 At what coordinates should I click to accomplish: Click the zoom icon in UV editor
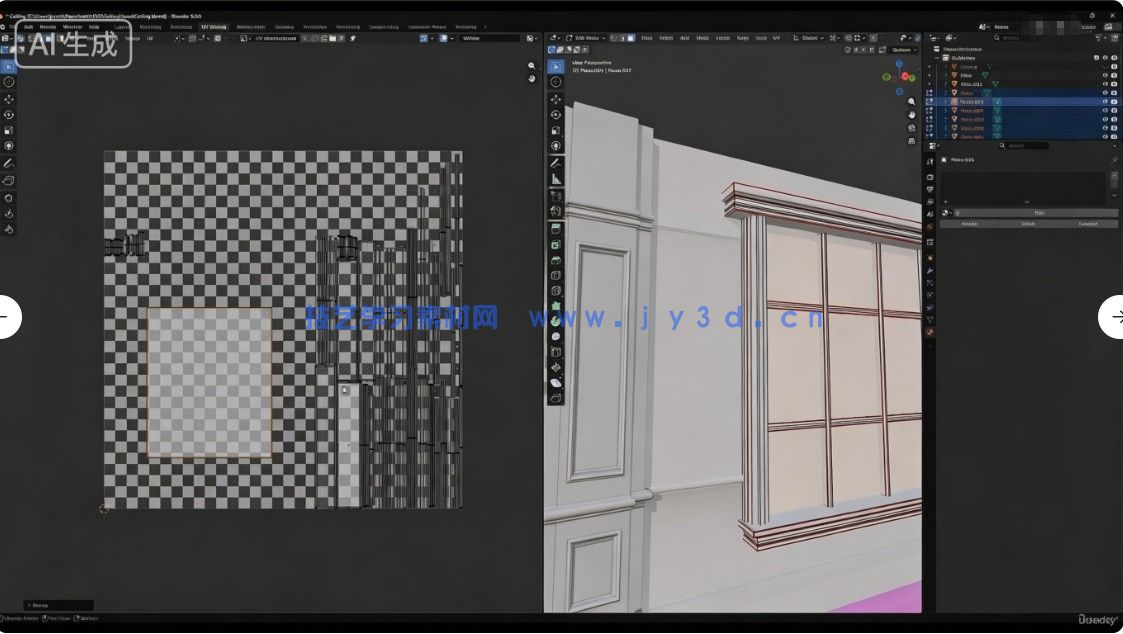tap(532, 66)
